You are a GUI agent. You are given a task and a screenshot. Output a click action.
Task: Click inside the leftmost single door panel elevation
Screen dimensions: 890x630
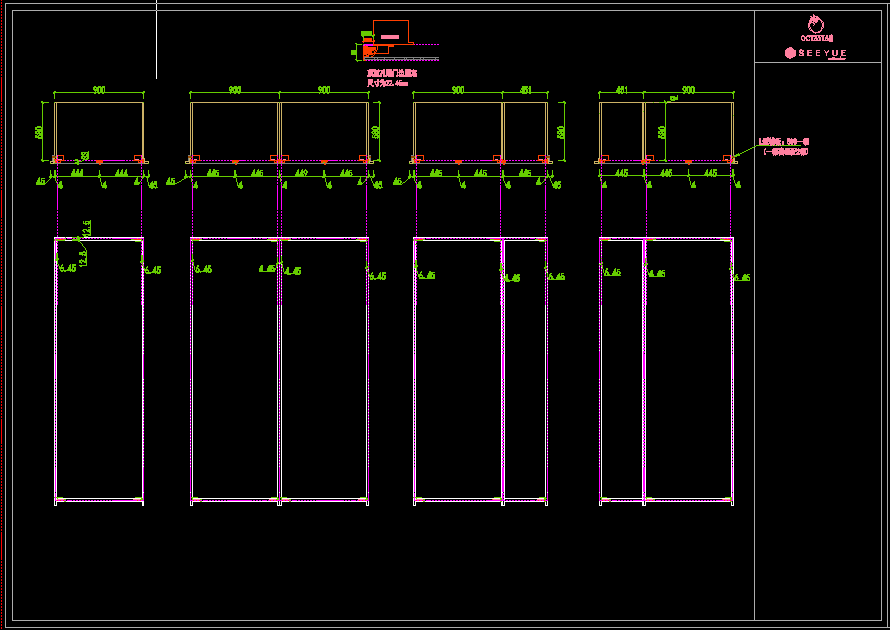pos(99,370)
